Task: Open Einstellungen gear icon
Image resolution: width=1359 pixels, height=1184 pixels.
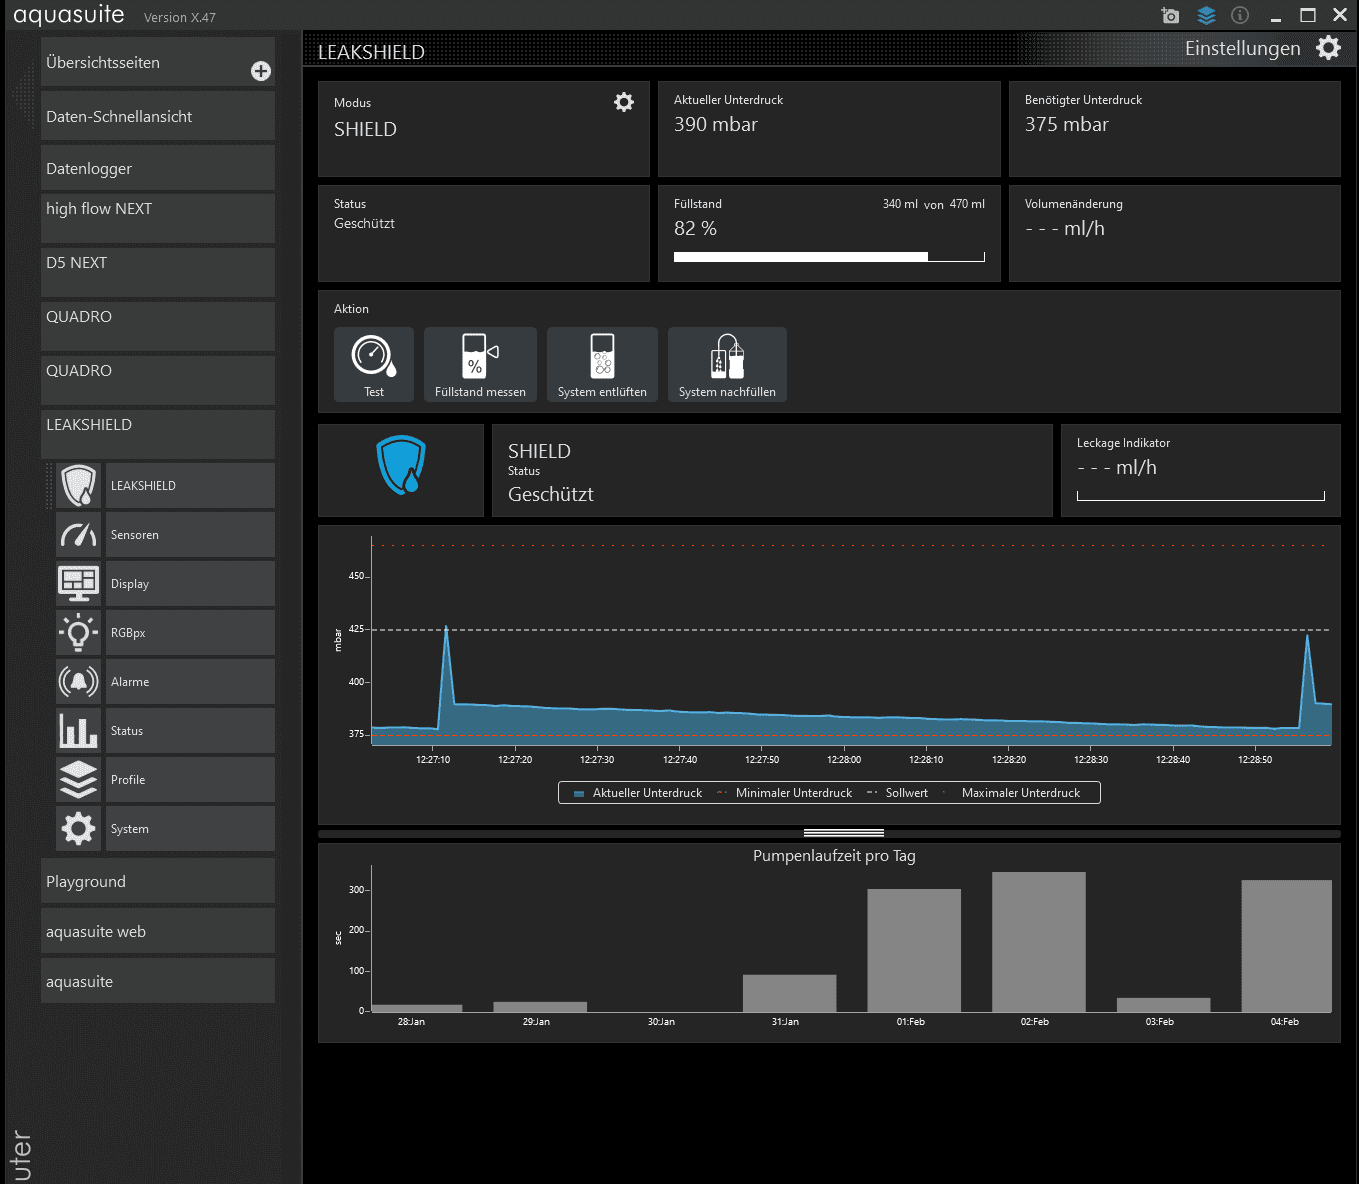Action: click(1328, 48)
